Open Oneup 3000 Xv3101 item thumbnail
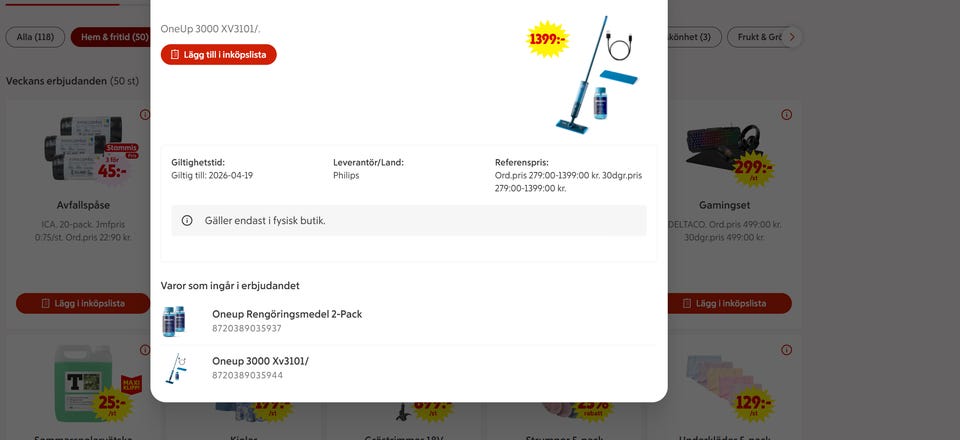The width and height of the screenshot is (960, 440). tap(176, 368)
